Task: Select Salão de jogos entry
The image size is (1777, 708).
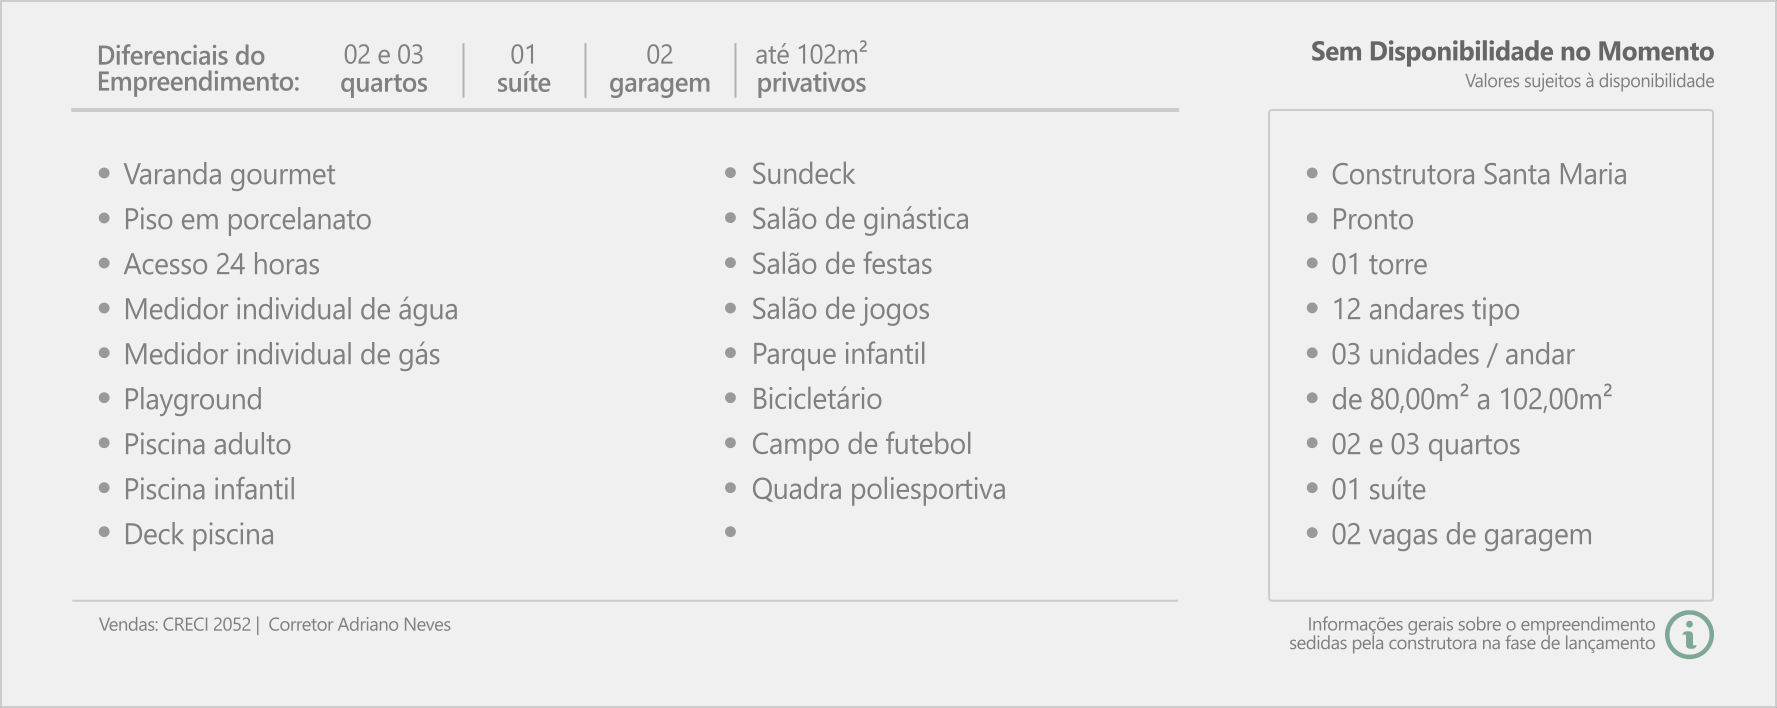Action: (x=840, y=310)
